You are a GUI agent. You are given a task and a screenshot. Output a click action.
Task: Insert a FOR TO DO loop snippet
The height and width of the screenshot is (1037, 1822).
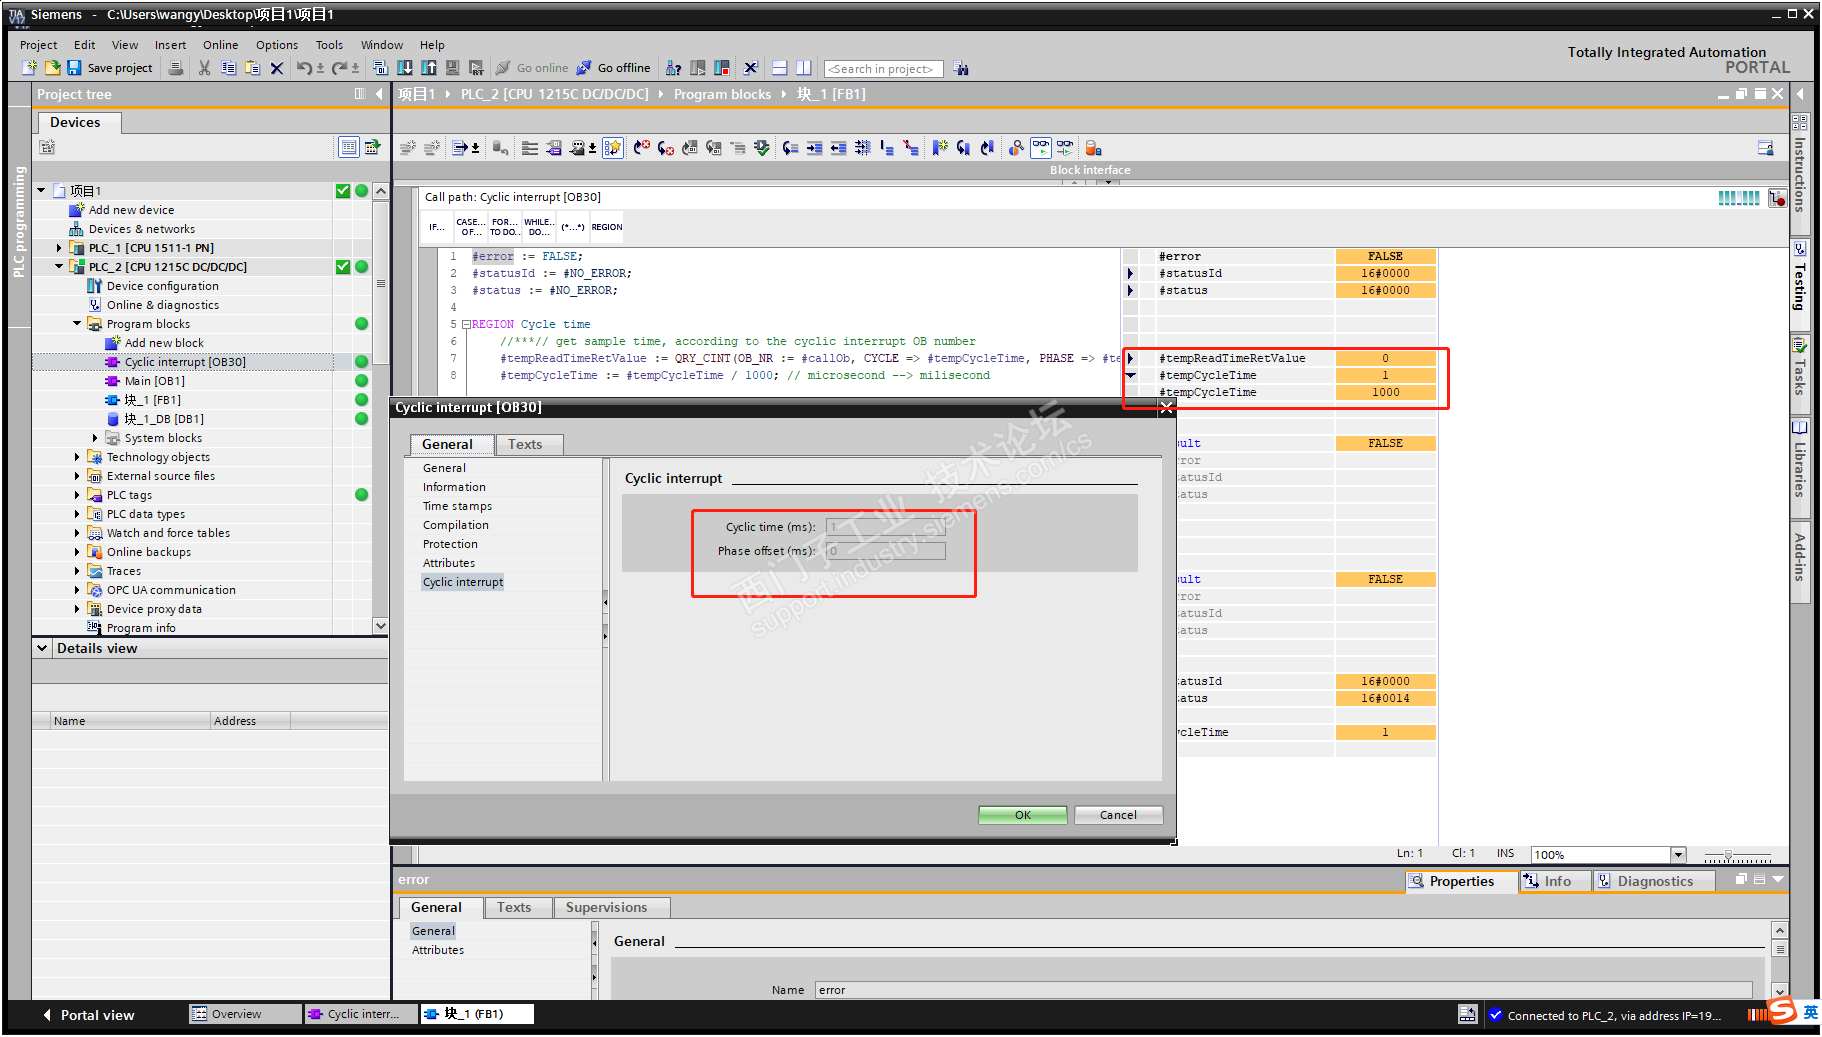pyautogui.click(x=504, y=227)
